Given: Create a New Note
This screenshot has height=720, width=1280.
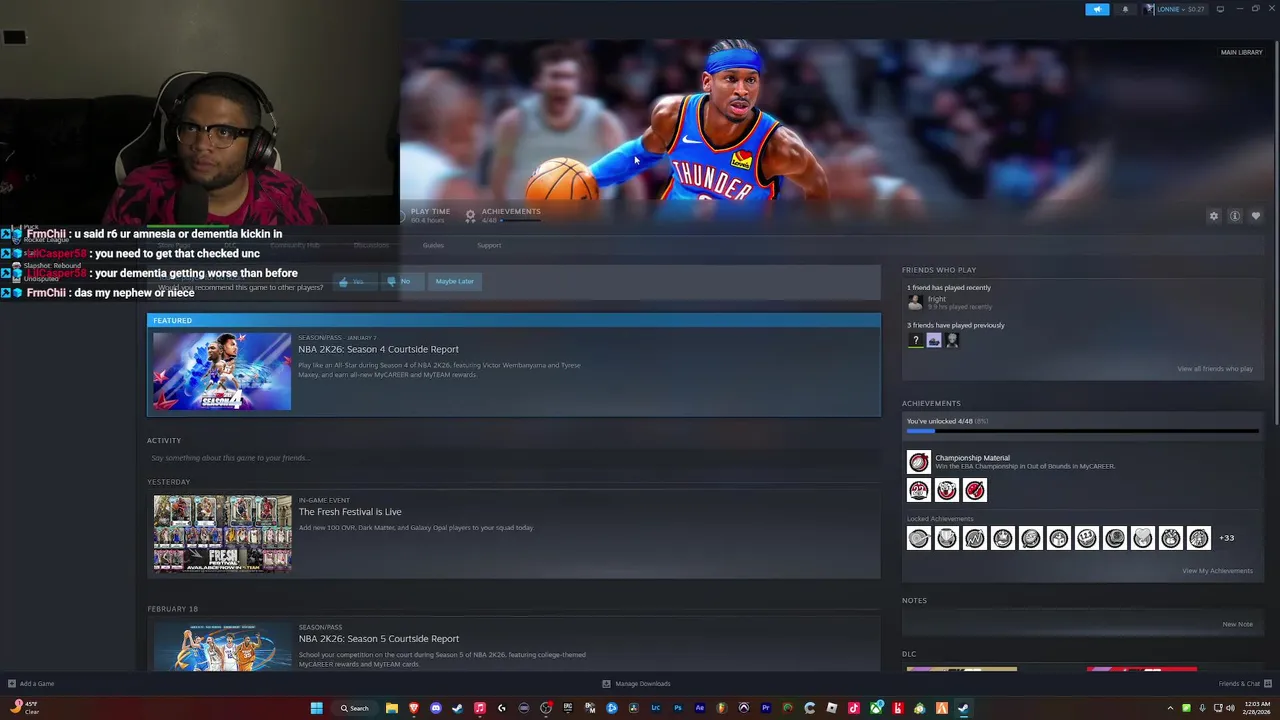Looking at the screenshot, I should [1237, 624].
